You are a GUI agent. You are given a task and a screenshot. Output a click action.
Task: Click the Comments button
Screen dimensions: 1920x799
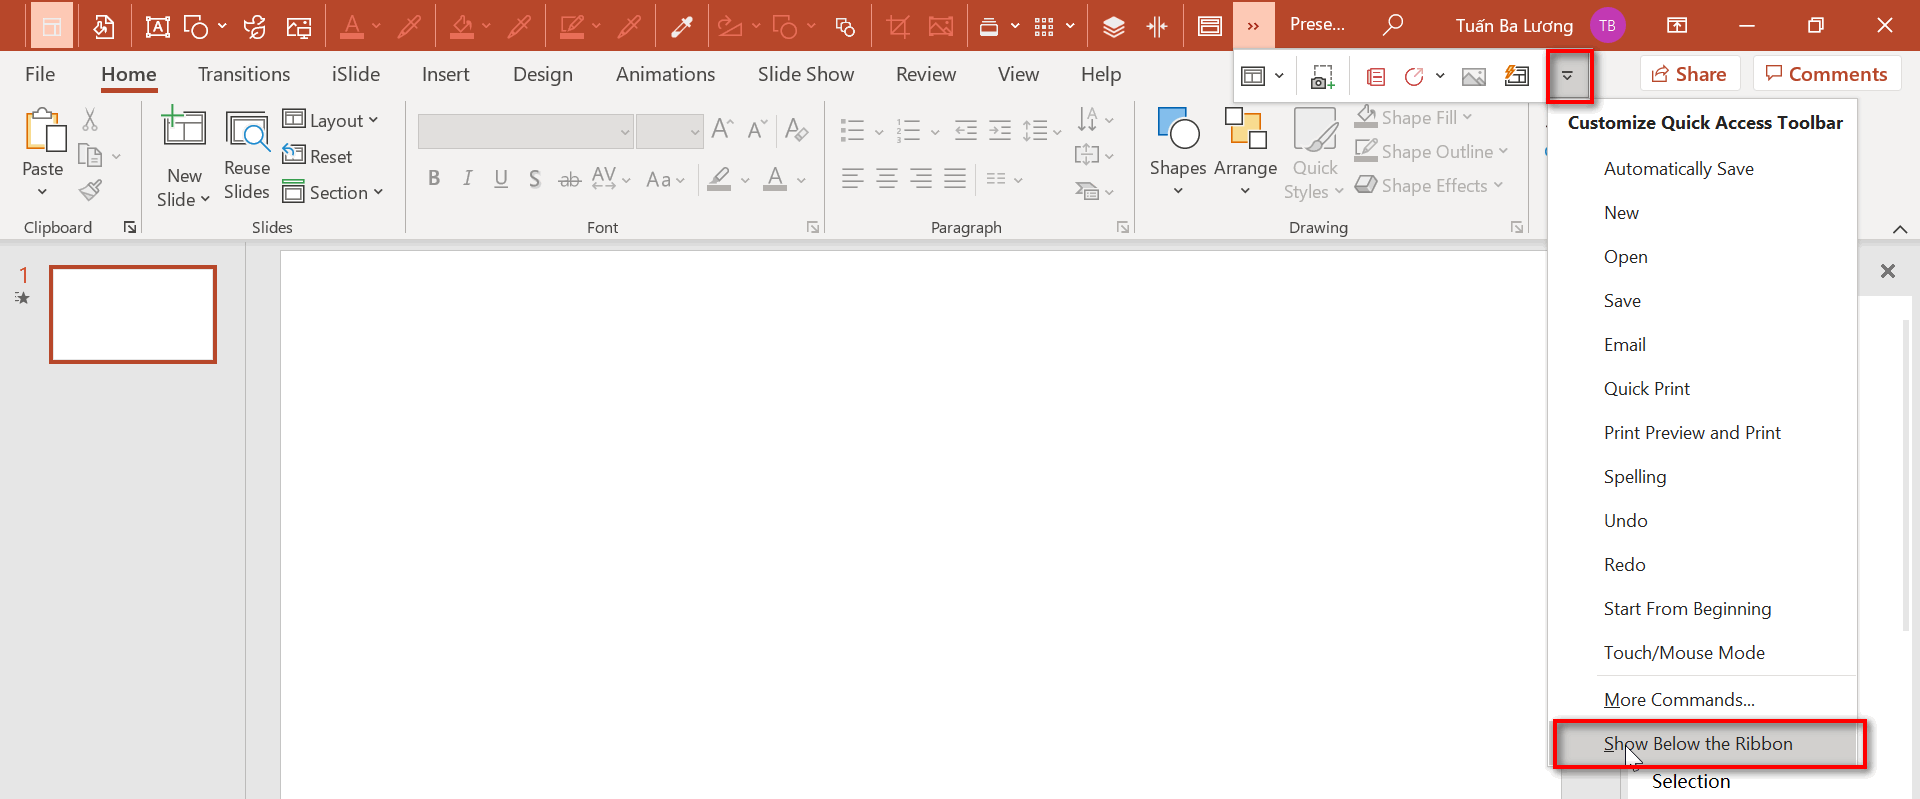coord(1826,74)
